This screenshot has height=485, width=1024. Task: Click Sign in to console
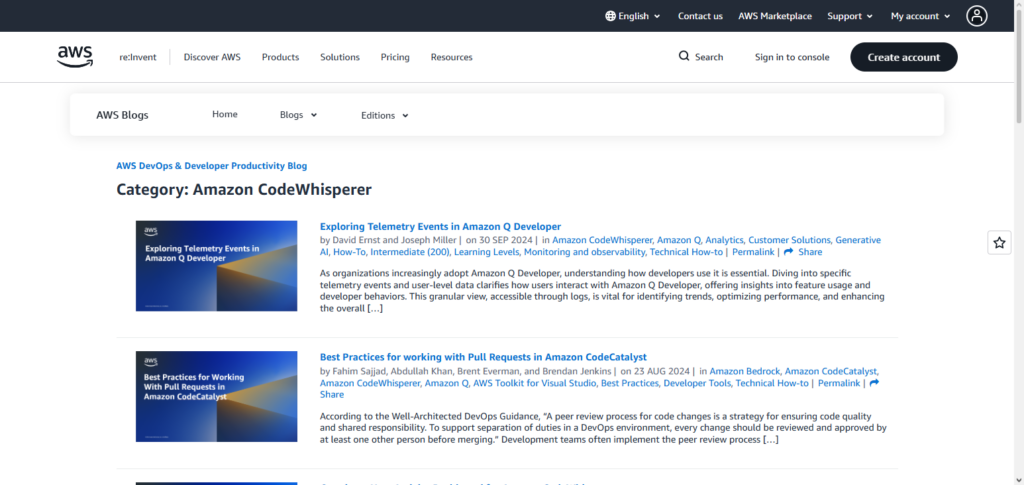tap(792, 57)
